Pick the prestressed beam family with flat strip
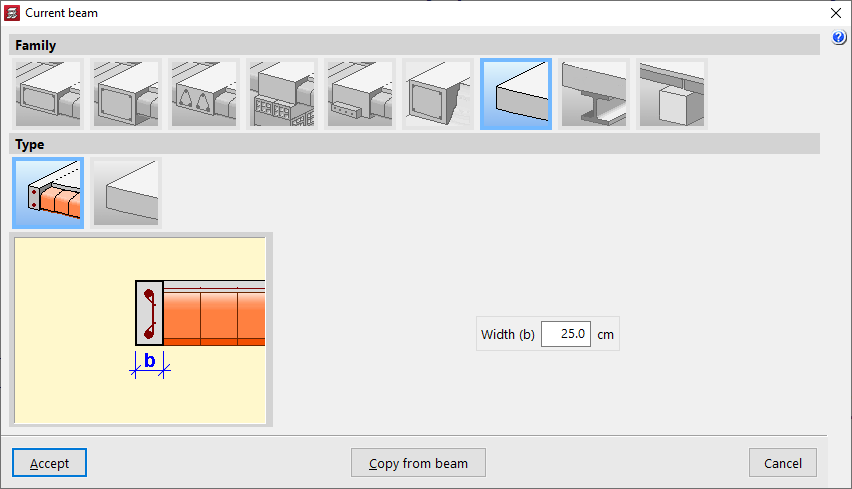 pyautogui.click(x=359, y=94)
